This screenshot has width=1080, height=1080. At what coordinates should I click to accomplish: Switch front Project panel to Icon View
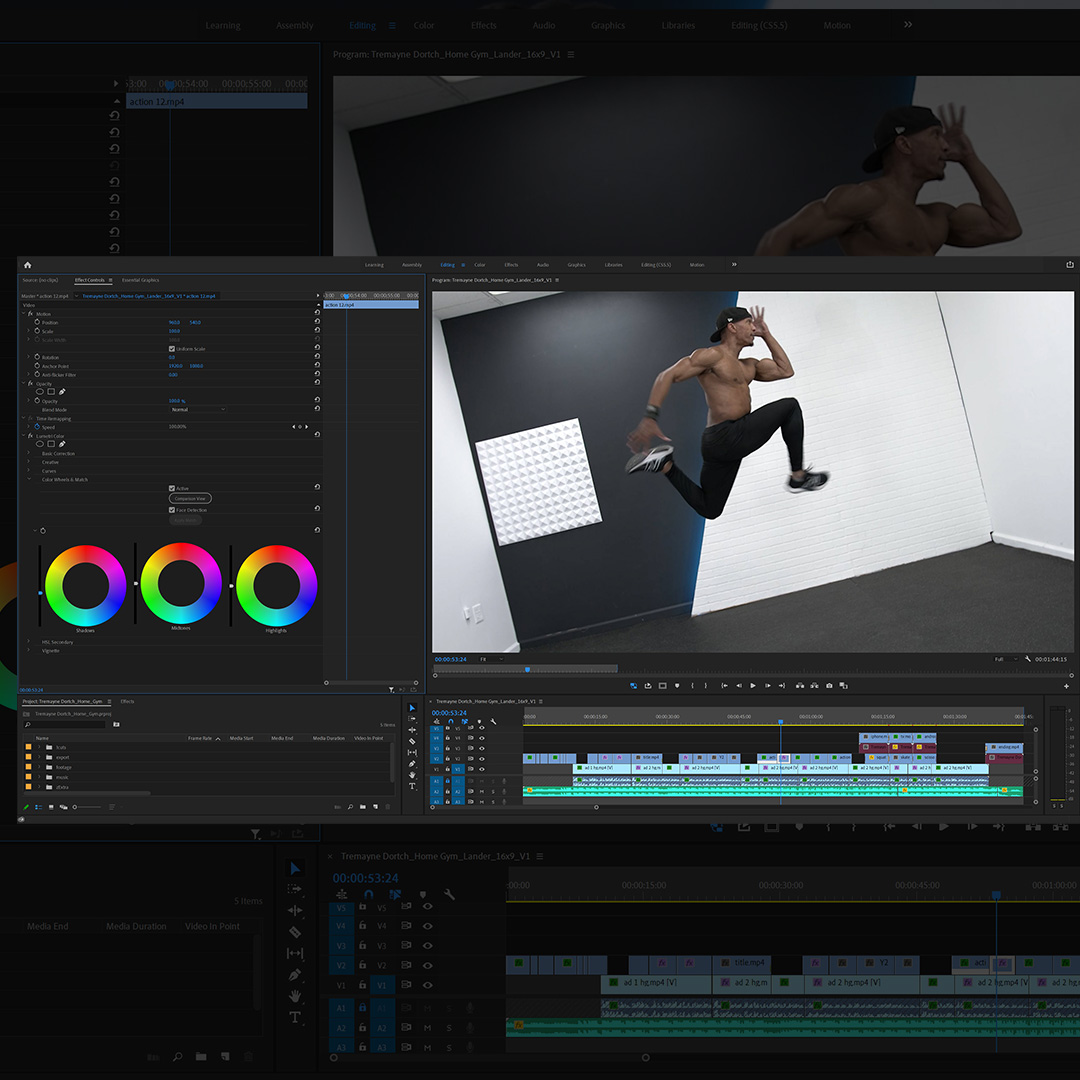point(51,807)
